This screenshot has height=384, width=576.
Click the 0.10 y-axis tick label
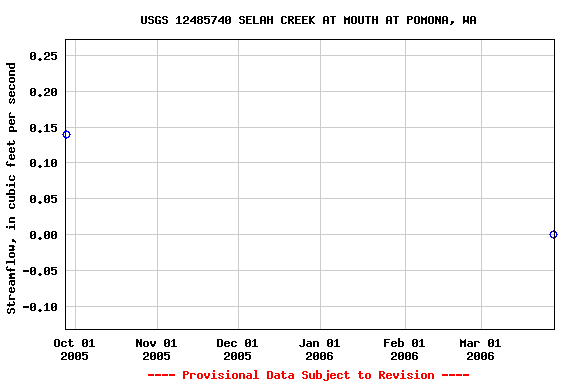pos(43,163)
